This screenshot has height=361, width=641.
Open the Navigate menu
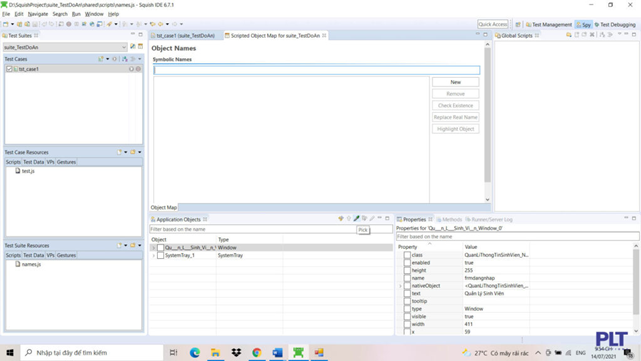click(38, 14)
